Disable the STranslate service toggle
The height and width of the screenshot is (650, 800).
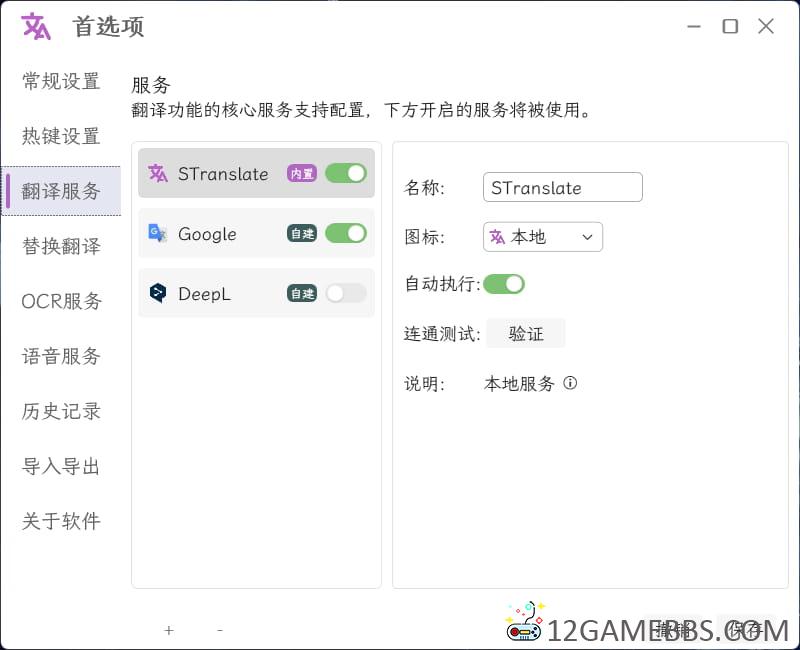(x=346, y=173)
